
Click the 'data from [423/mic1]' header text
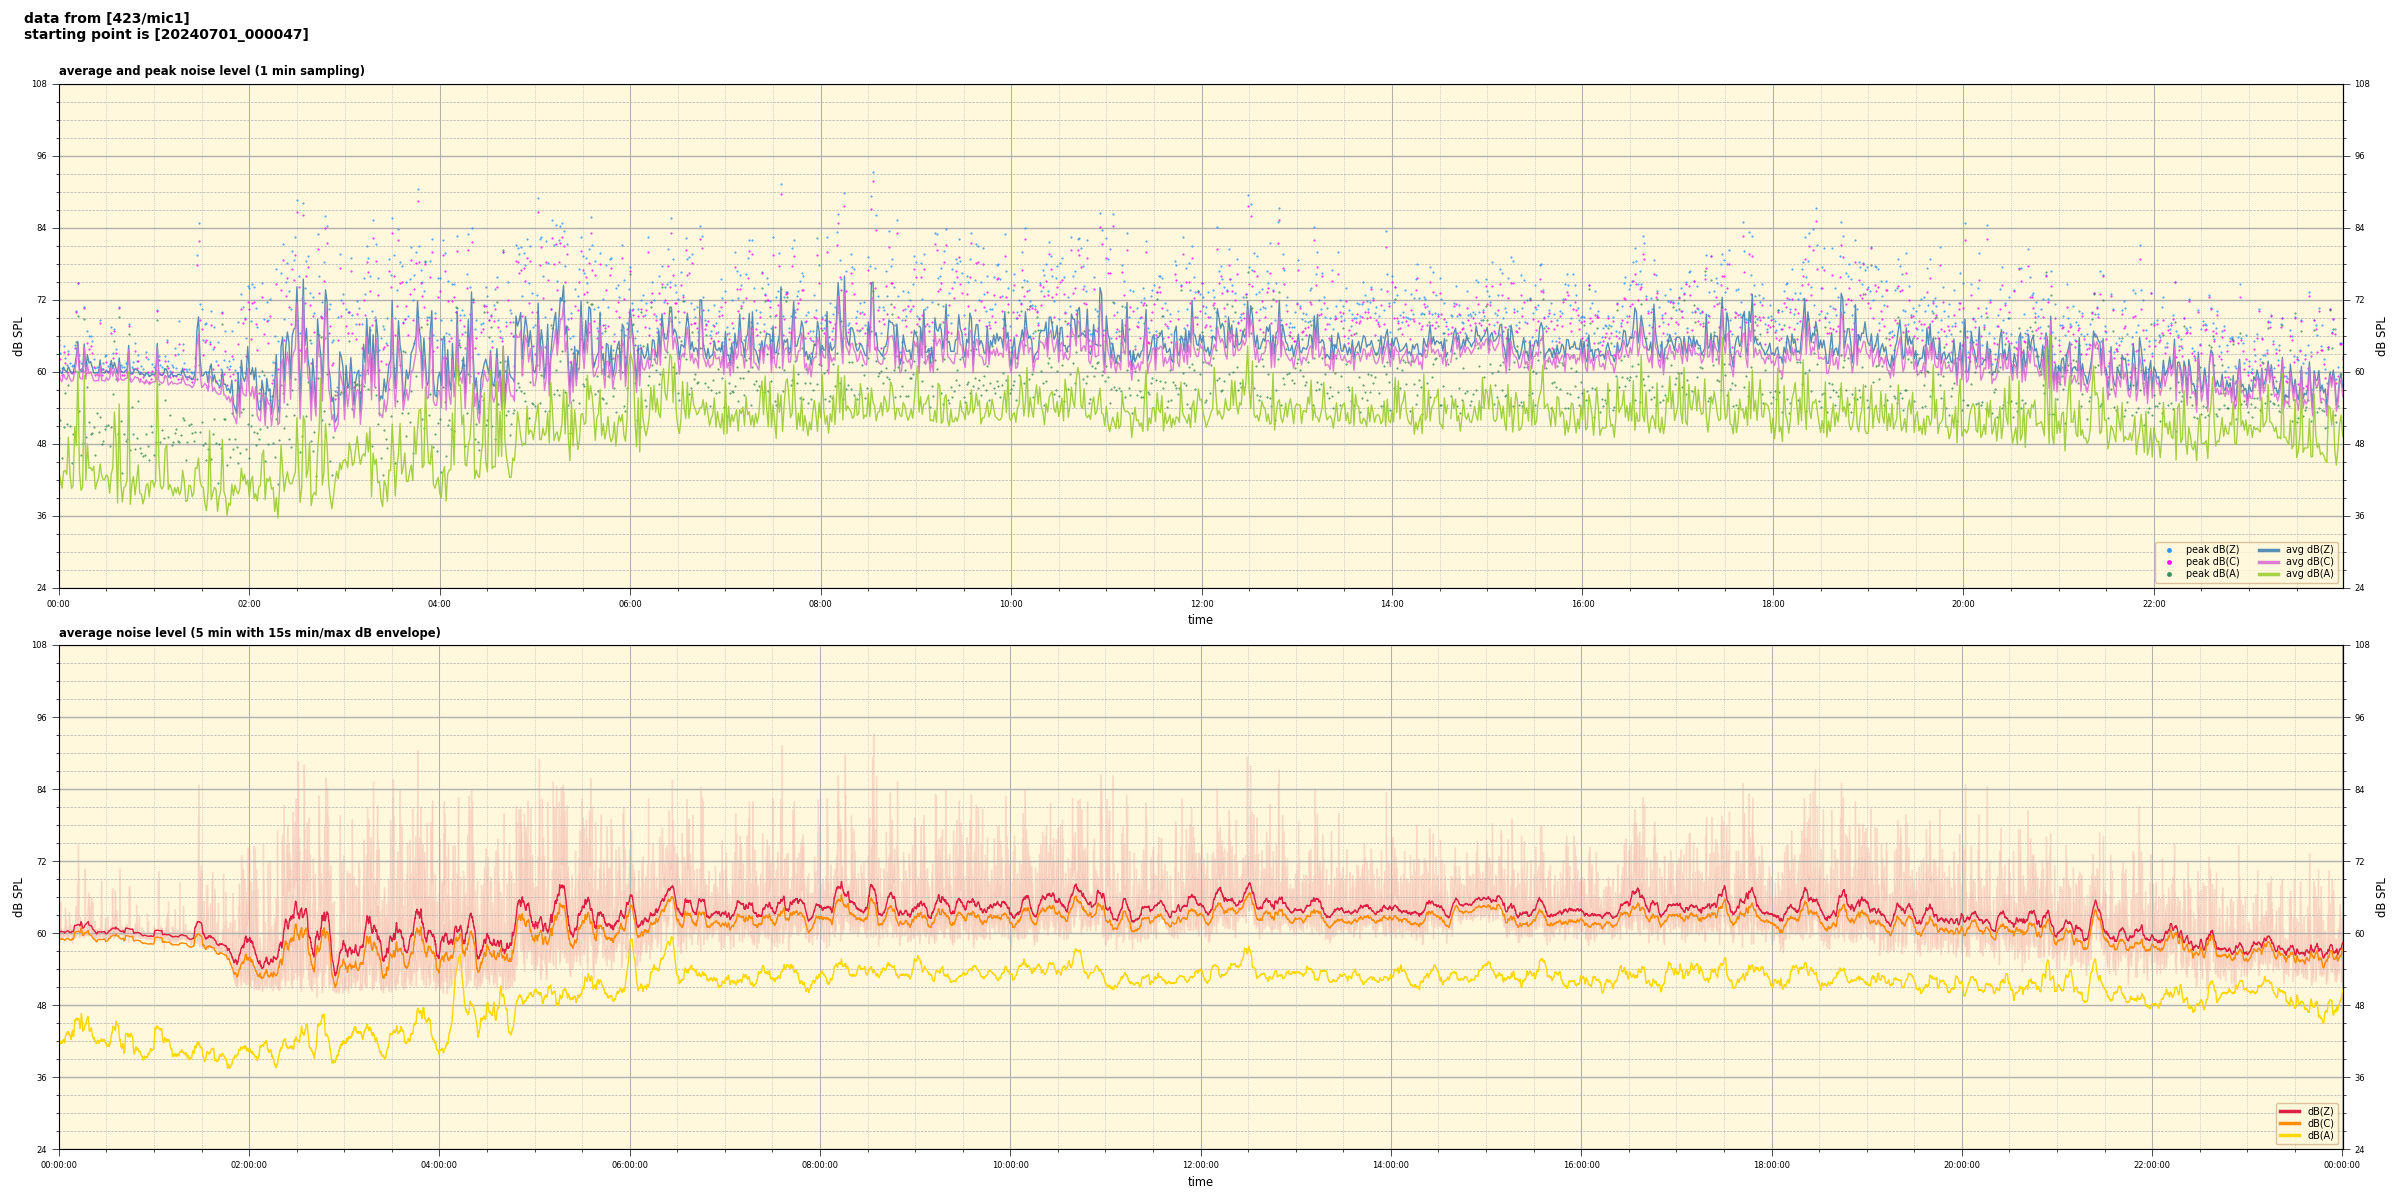pyautogui.click(x=107, y=18)
